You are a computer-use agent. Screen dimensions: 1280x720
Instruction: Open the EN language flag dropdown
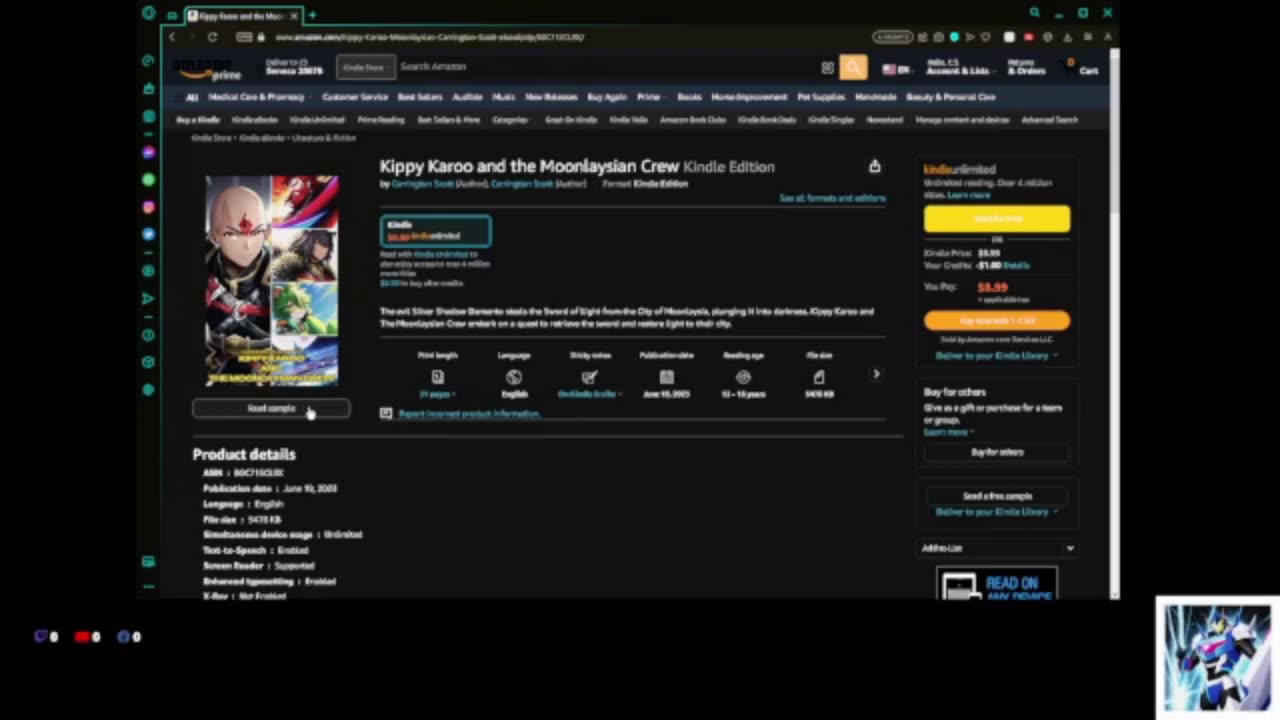tap(896, 69)
